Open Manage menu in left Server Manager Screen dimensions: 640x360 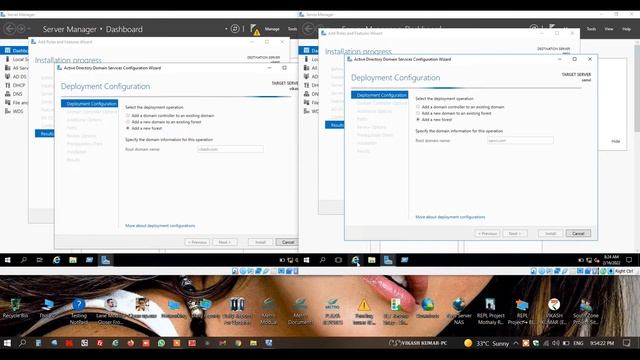tap(272, 29)
